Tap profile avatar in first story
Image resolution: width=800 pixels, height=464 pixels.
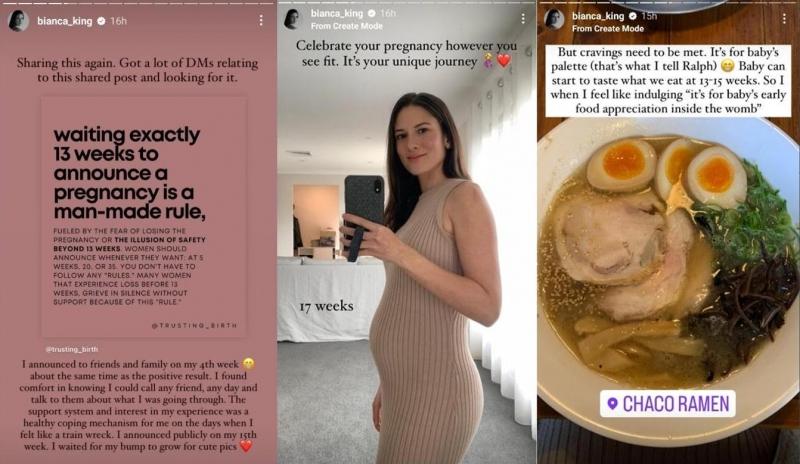pyautogui.click(x=19, y=21)
